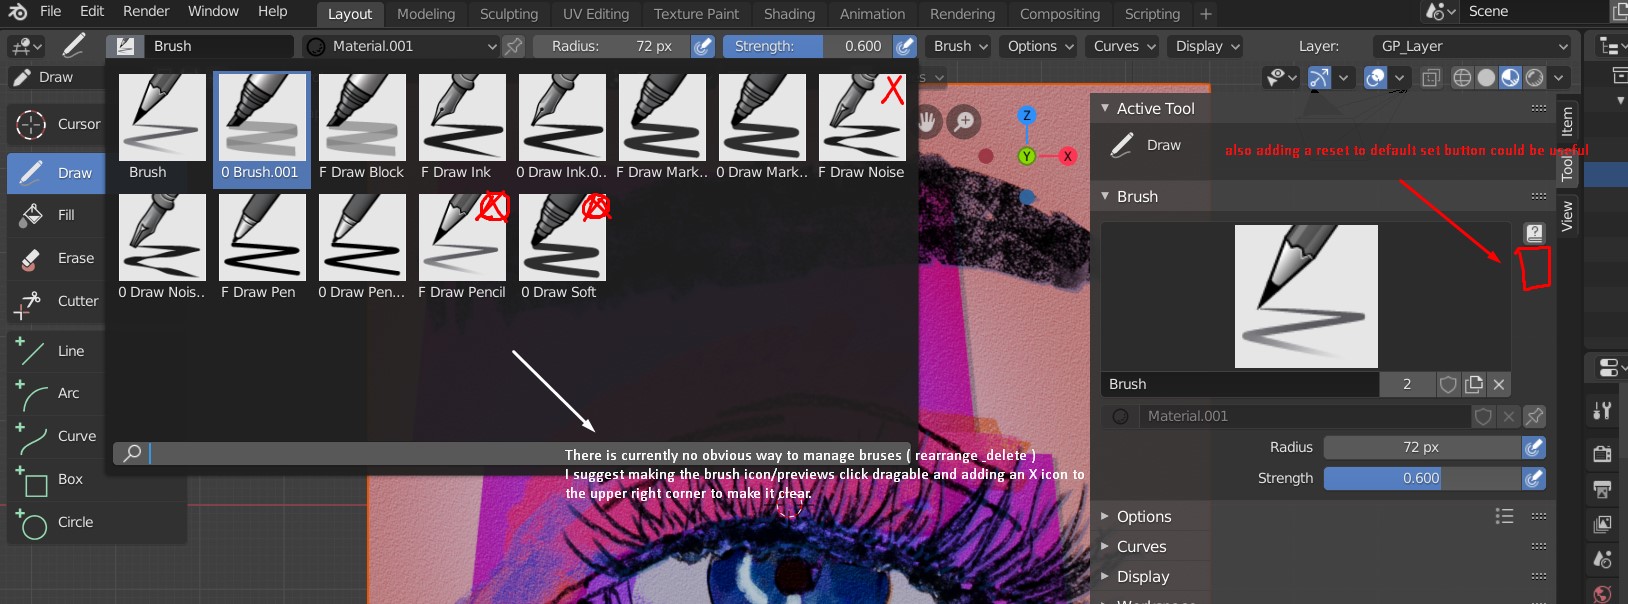1628x604 pixels.
Task: Select the F Draw Ink brush thumbnail
Action: [462, 118]
